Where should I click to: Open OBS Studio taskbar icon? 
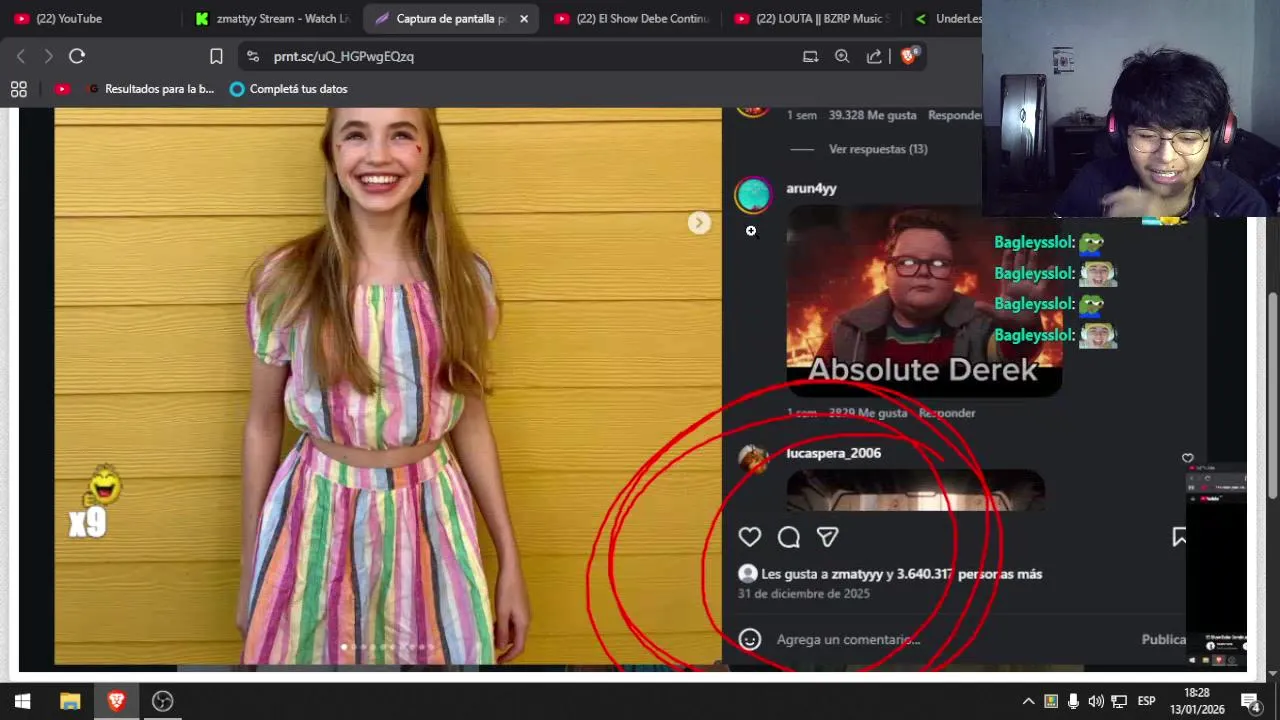pyautogui.click(x=162, y=701)
